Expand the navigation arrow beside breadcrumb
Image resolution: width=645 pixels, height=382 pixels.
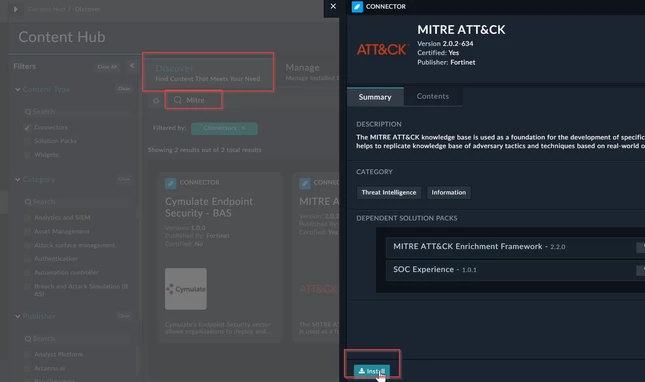[x=16, y=9]
